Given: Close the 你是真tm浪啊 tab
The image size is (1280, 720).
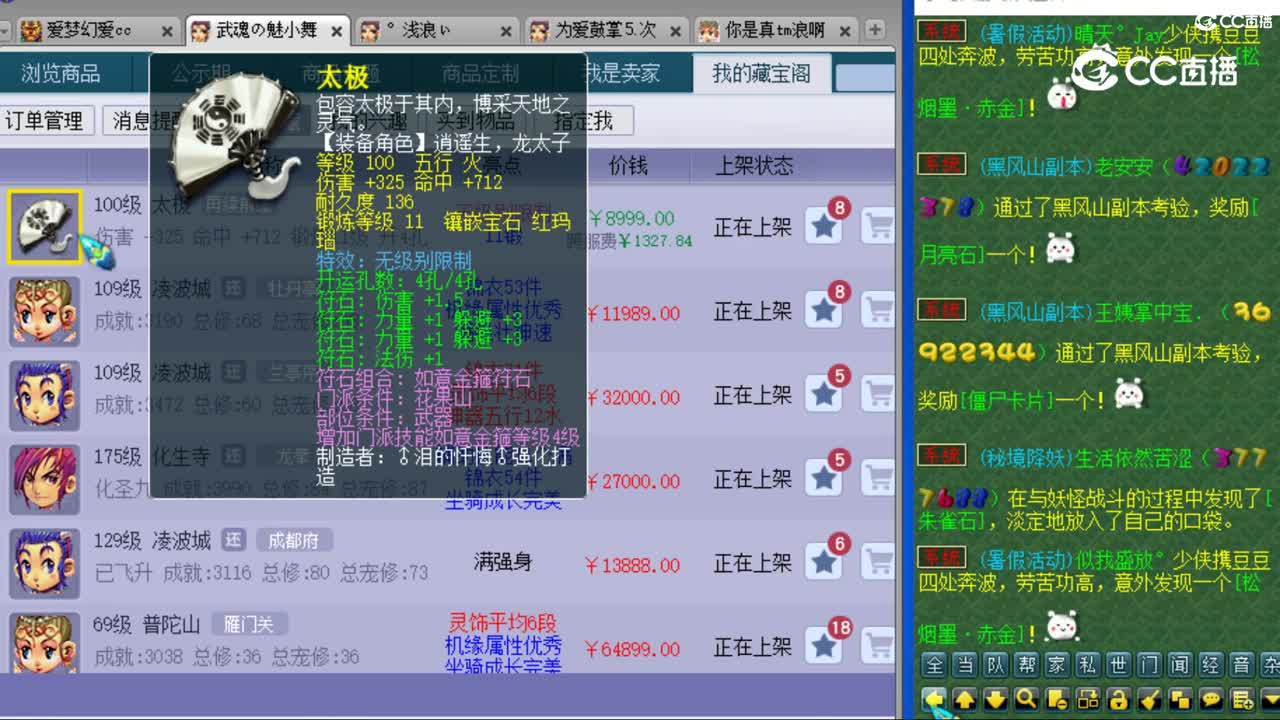Looking at the screenshot, I should tap(847, 32).
